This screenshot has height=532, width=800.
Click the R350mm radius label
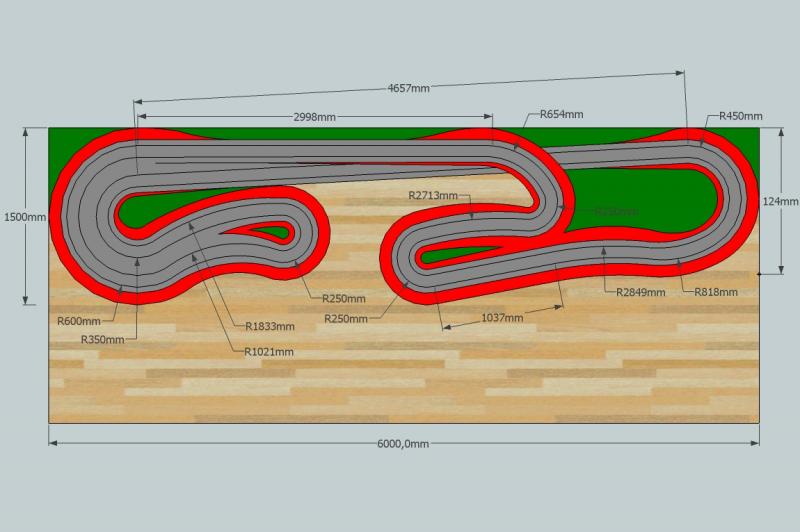tap(103, 340)
